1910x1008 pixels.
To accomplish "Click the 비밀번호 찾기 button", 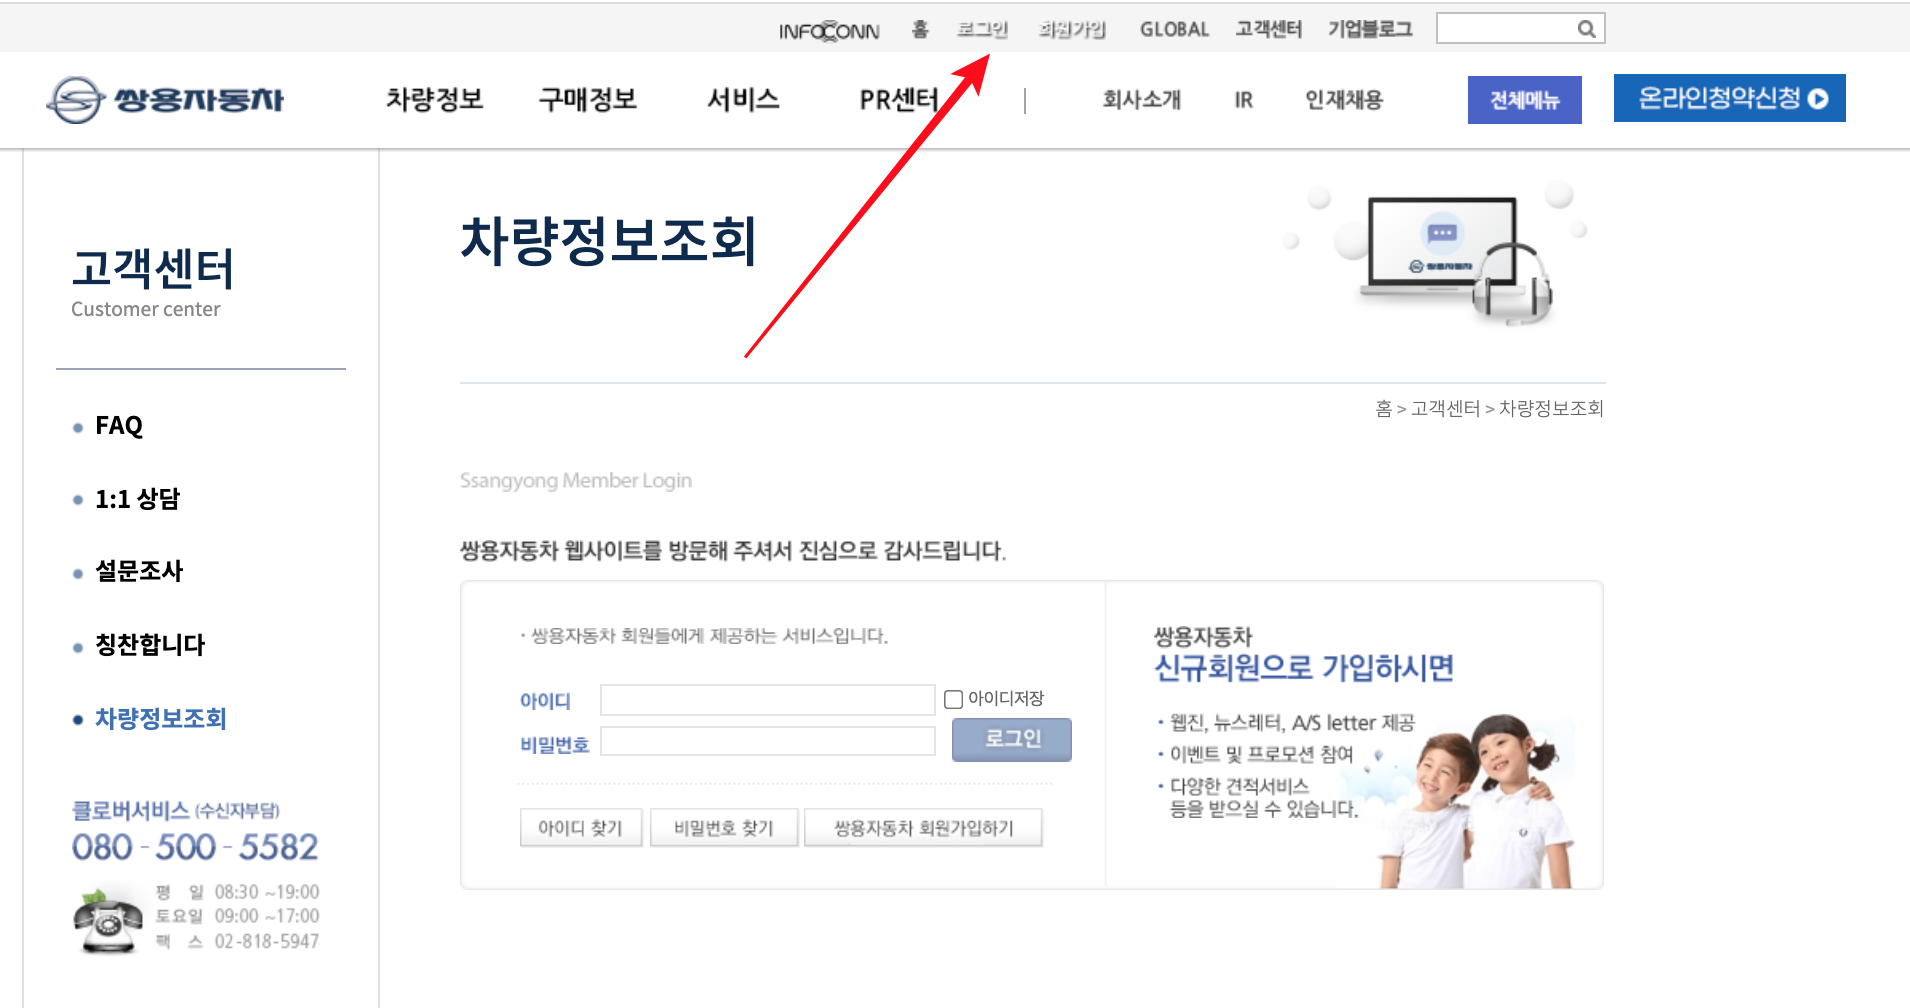I will pos(724,828).
